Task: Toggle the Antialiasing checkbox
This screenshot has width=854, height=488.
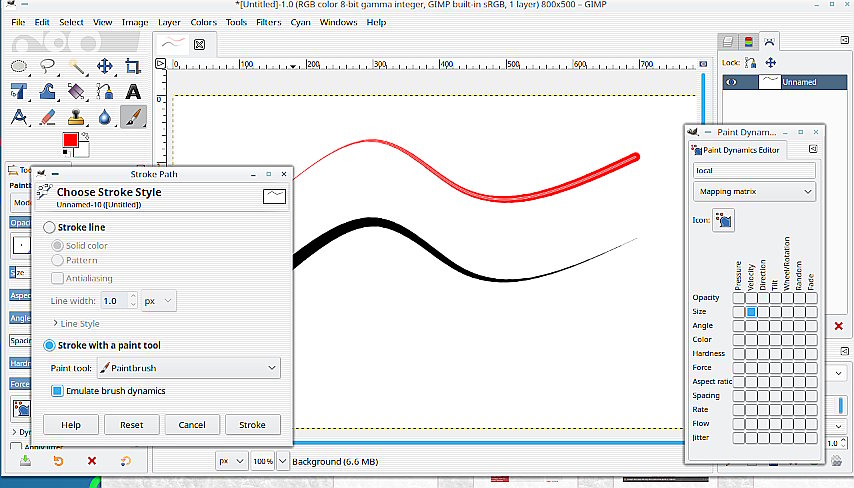Action: 57,278
